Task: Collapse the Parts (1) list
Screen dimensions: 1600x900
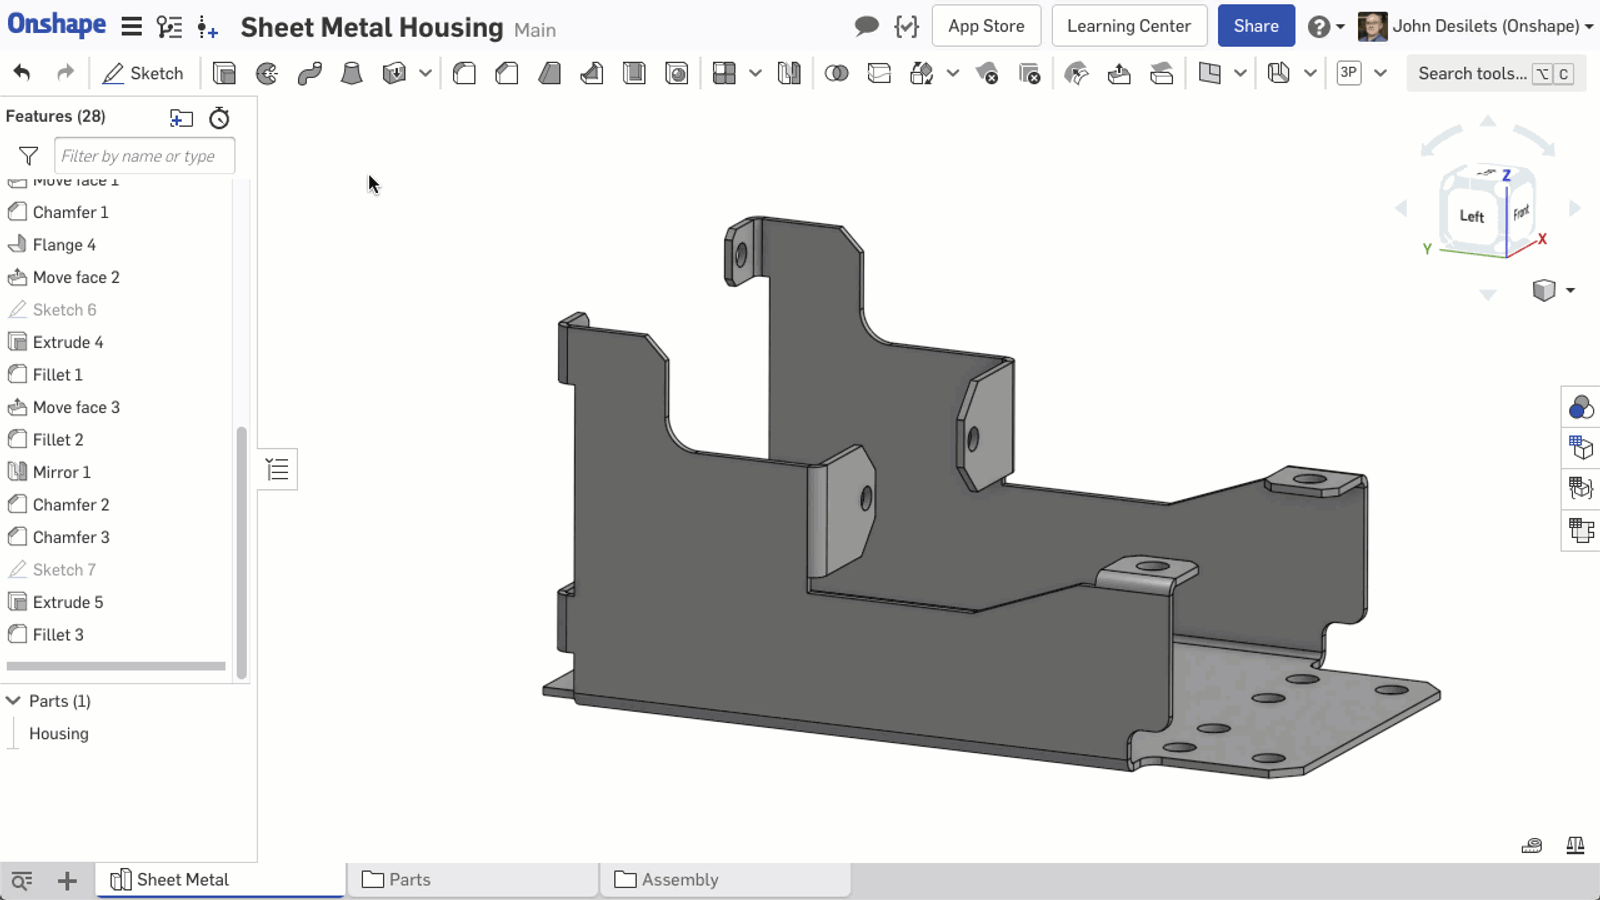Action: tap(14, 701)
